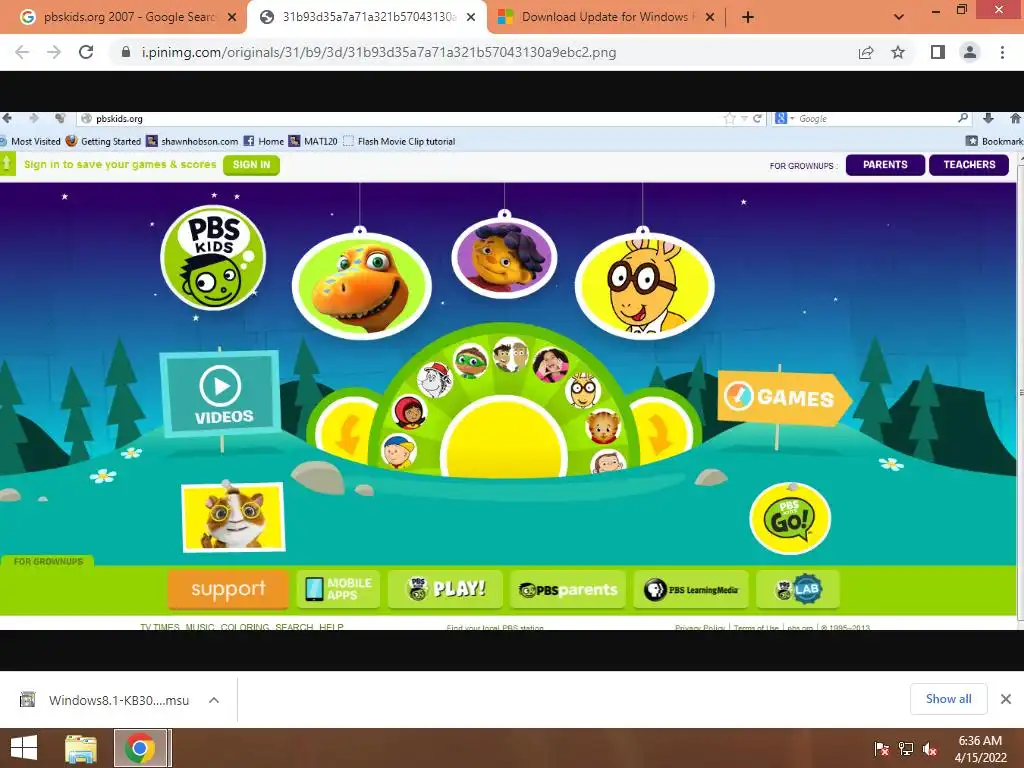Close the downloads bar
Image resolution: width=1024 pixels, height=768 pixels.
[x=1006, y=699]
